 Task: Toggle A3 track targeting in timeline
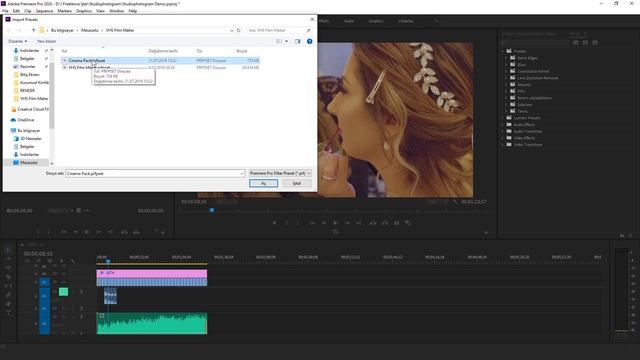point(44,324)
